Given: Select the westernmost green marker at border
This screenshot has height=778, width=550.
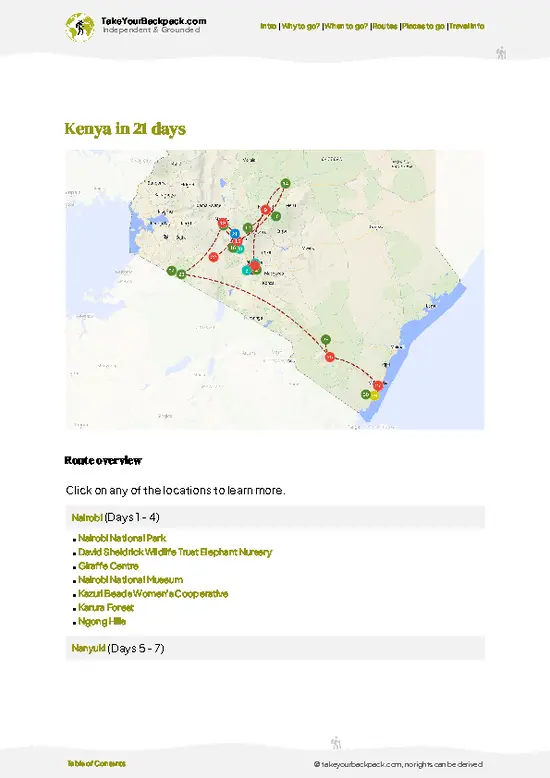Looking at the screenshot, I should [171, 271].
